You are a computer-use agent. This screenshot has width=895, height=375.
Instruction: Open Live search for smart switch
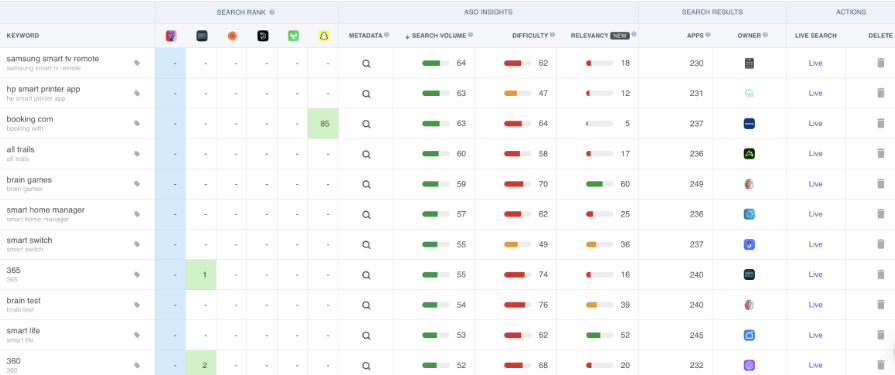click(x=815, y=244)
